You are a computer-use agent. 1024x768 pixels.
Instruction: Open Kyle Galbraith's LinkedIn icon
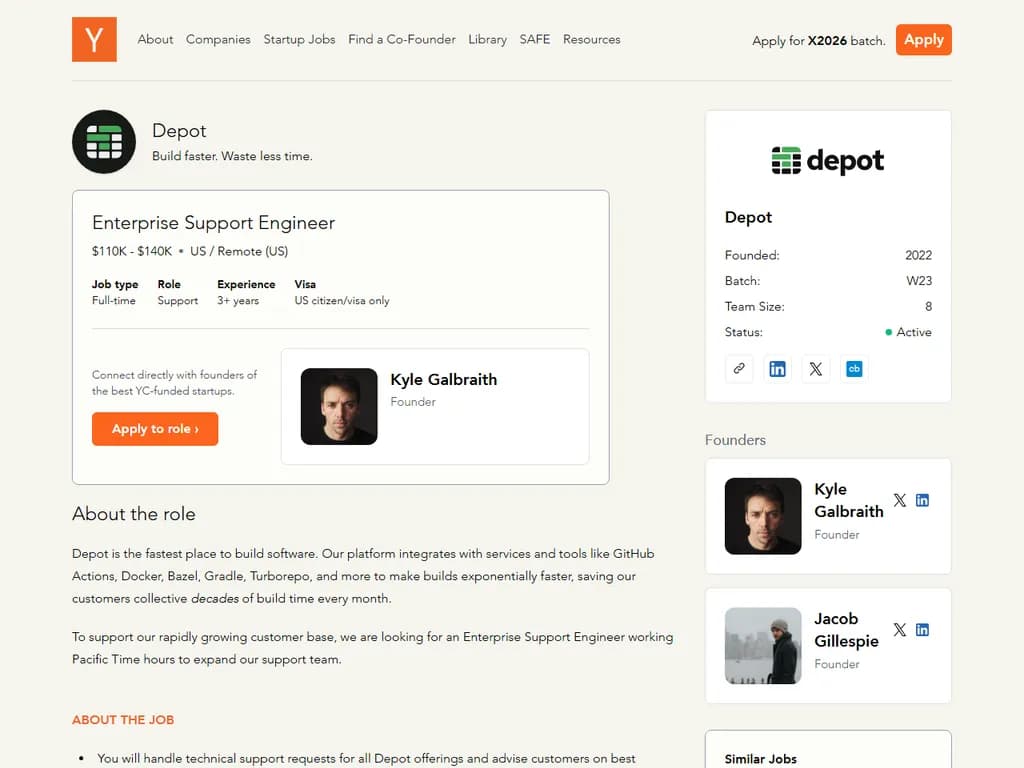click(x=923, y=500)
